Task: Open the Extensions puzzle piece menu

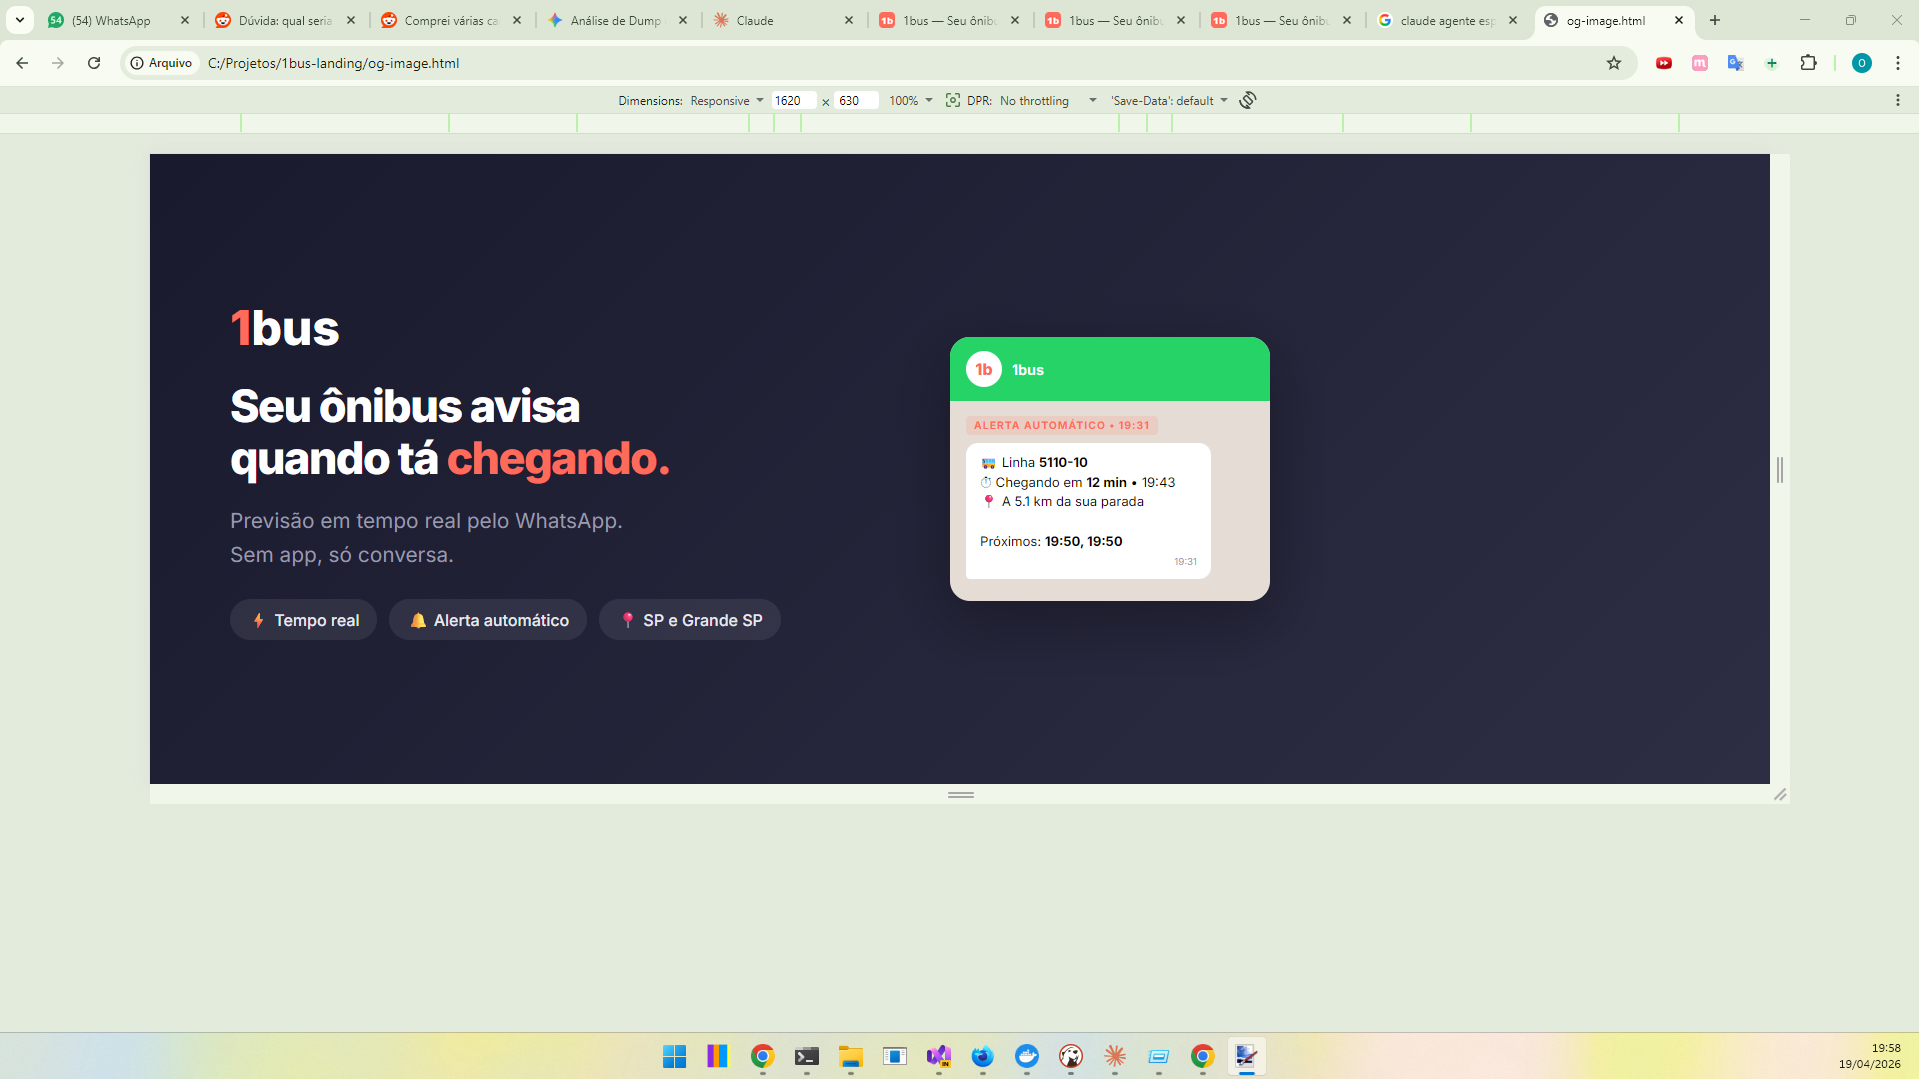Action: tap(1808, 63)
